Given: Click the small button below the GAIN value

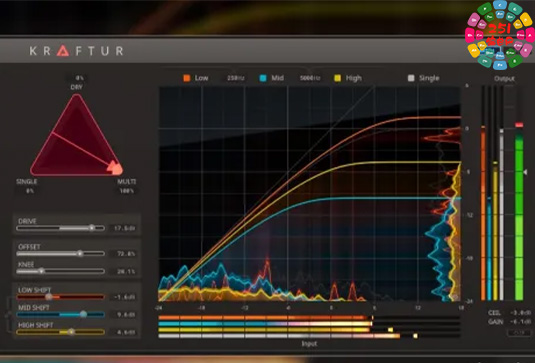Looking at the screenshot, I should (x=520, y=333).
